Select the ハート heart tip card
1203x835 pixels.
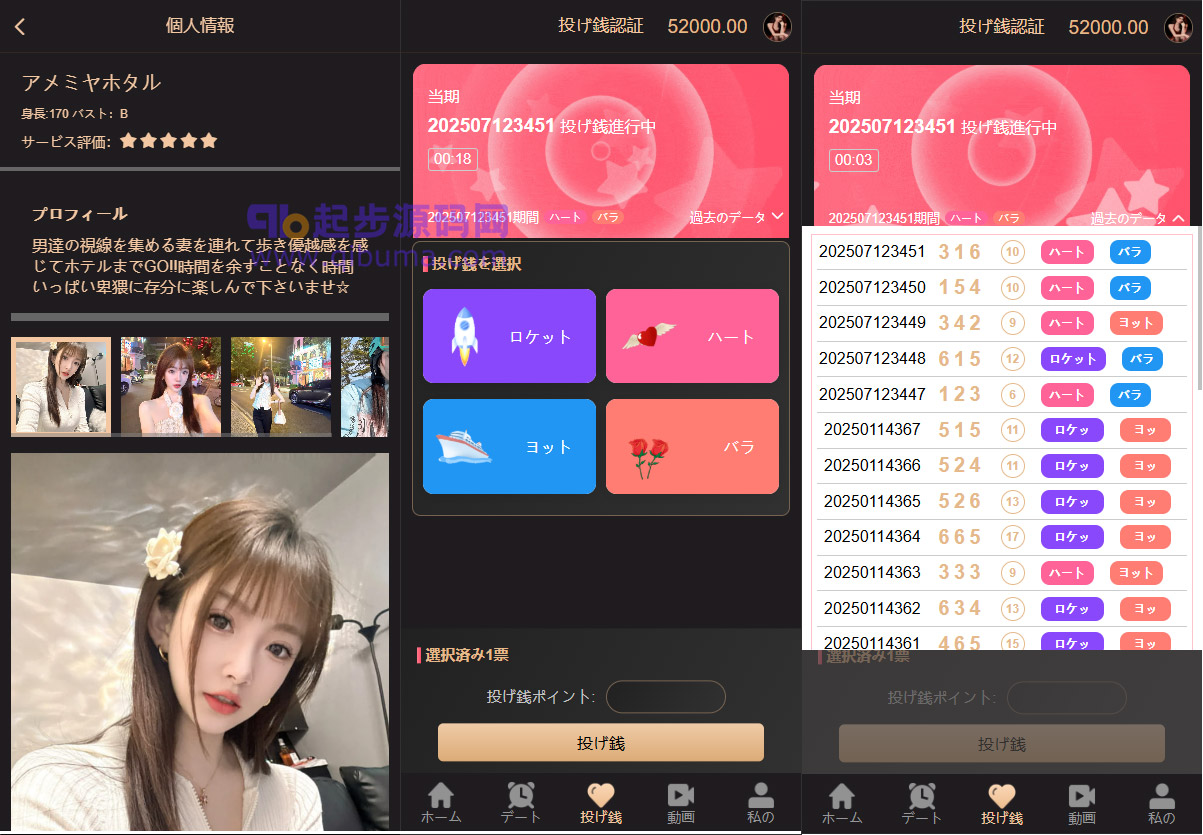coord(692,336)
